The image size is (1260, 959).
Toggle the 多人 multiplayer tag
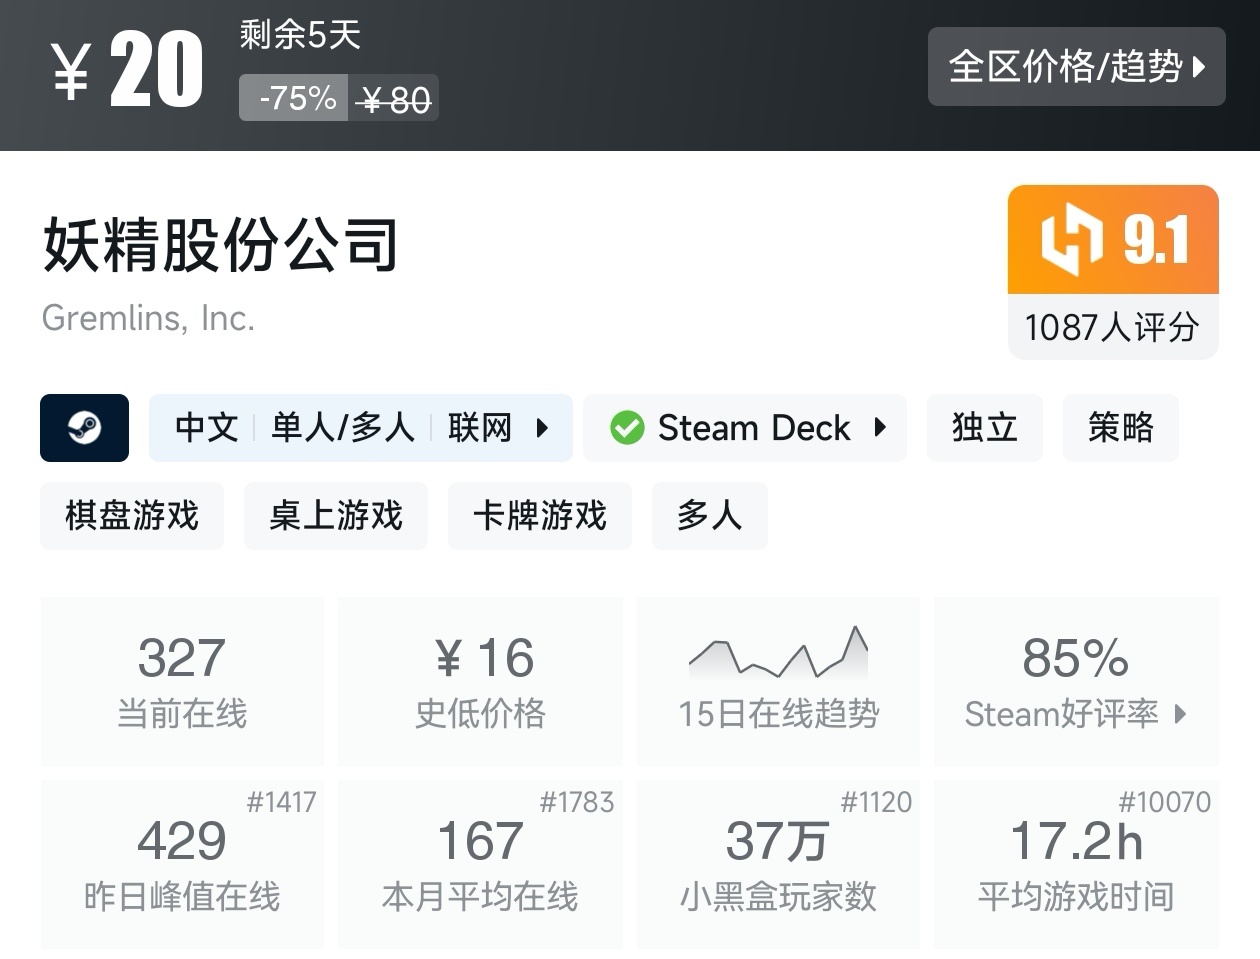(709, 516)
